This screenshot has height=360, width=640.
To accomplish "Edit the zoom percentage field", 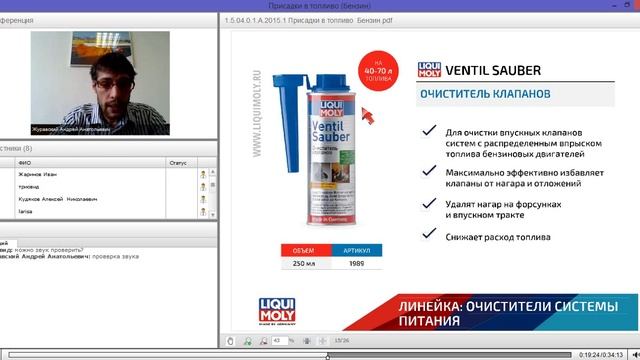I will point(280,340).
